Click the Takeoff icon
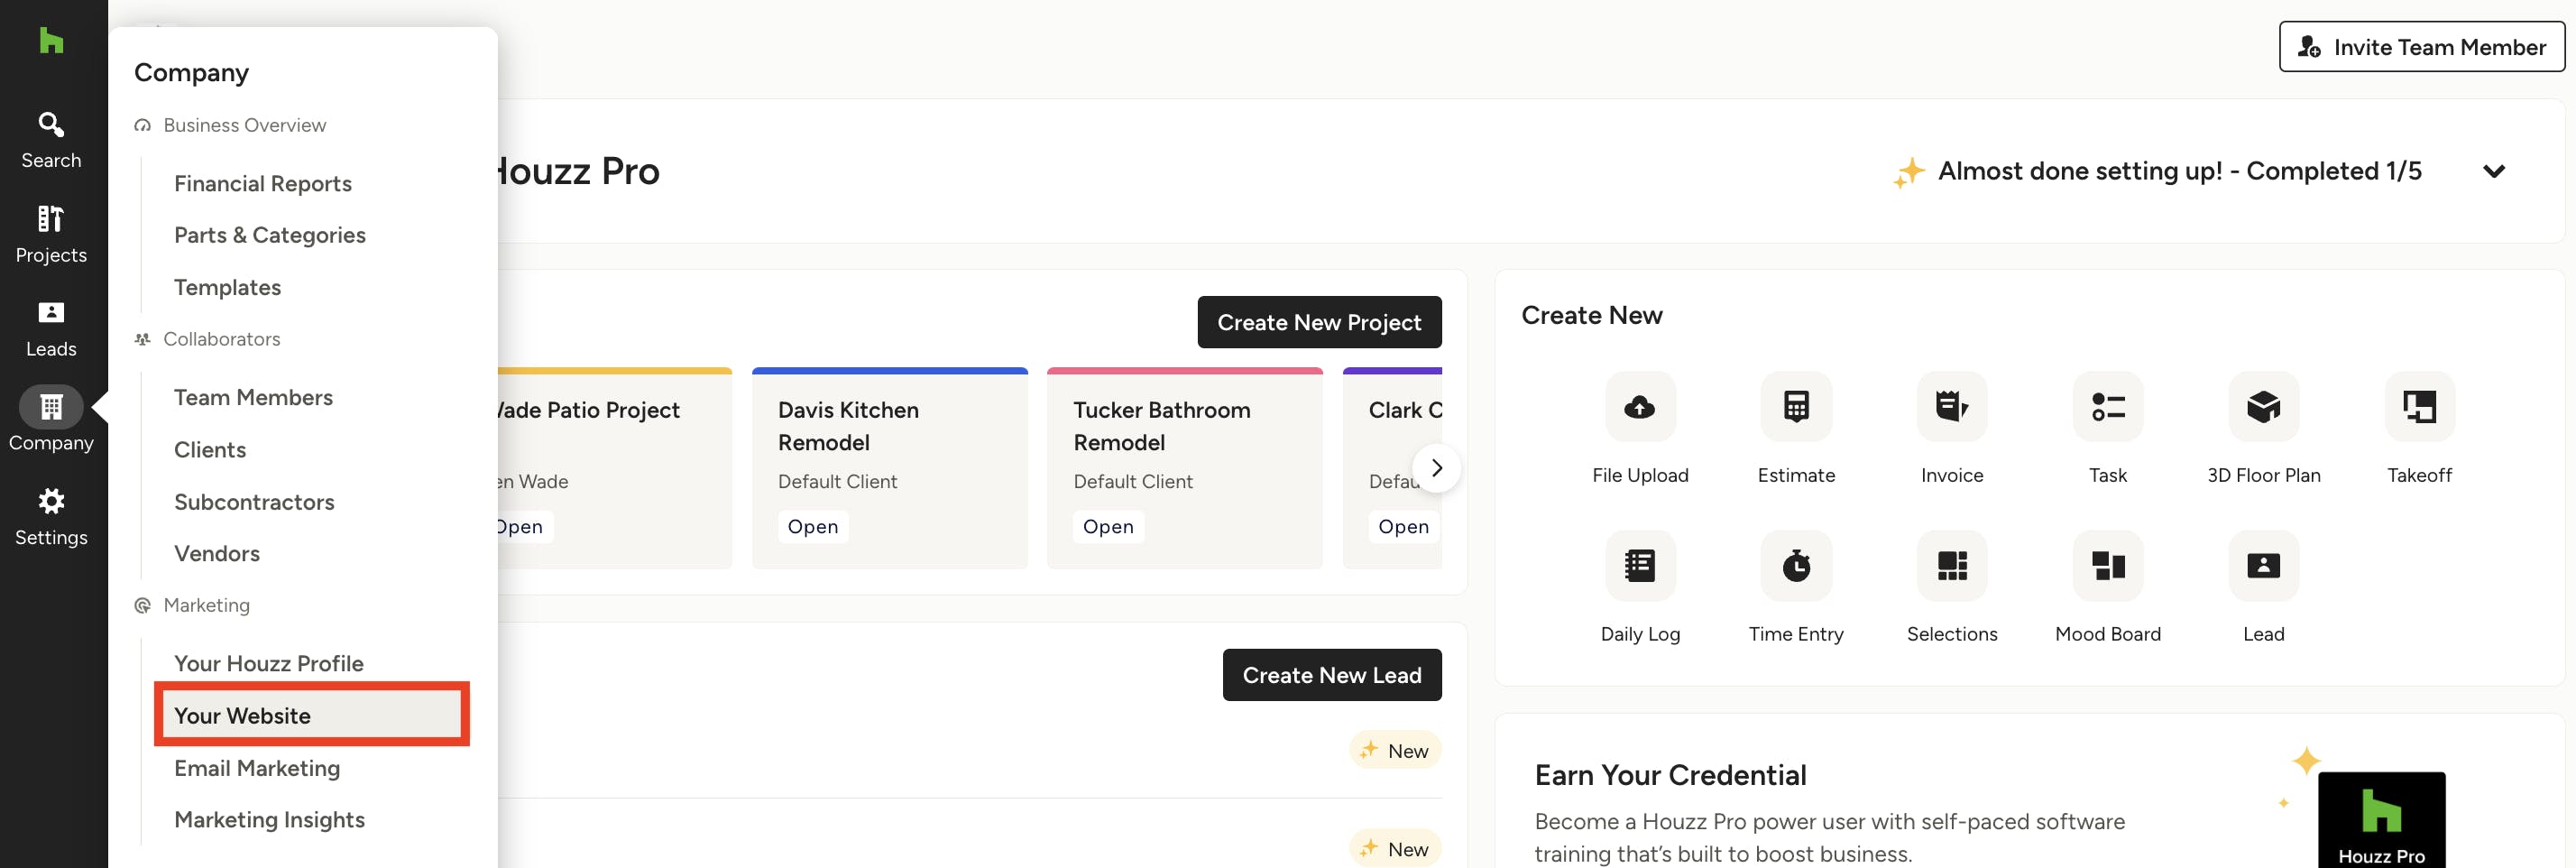Viewport: 2576px width, 868px height. point(2419,406)
